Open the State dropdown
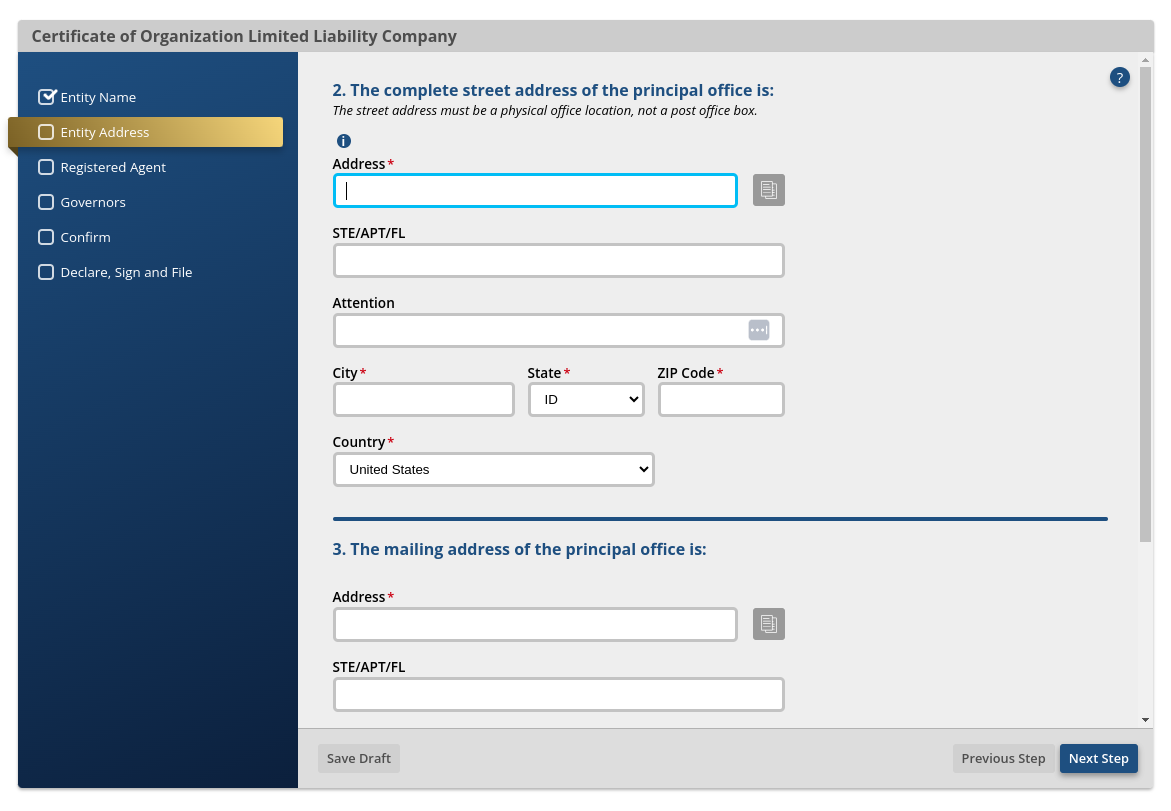Screen dimensions: 1171x811 tap(586, 399)
